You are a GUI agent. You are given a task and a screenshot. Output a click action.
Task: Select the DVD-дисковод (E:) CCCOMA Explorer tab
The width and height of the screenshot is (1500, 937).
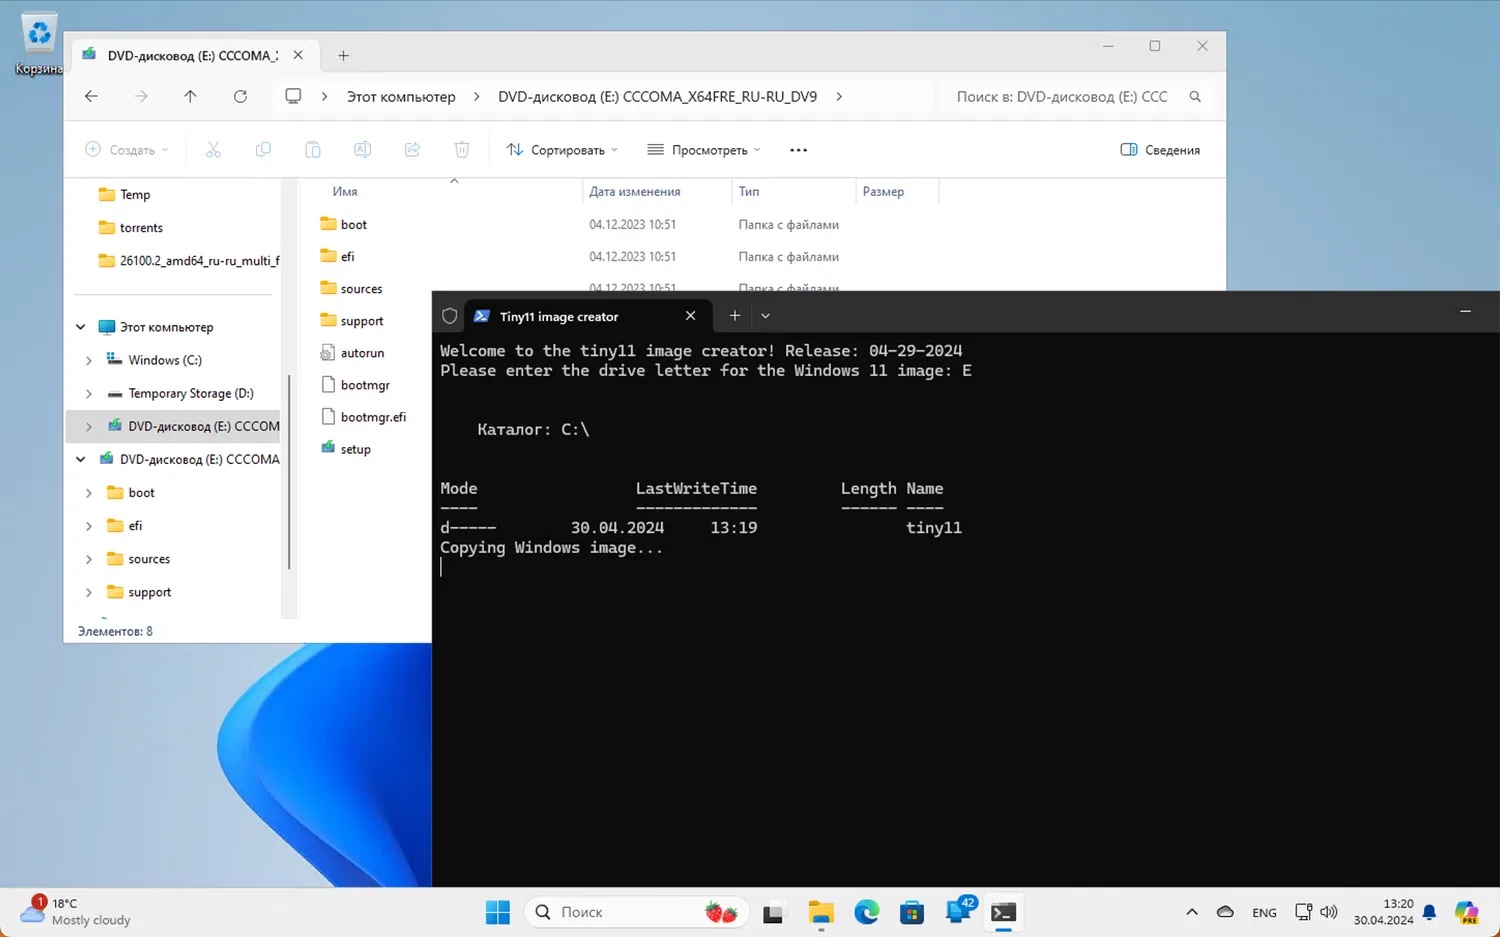click(x=194, y=56)
